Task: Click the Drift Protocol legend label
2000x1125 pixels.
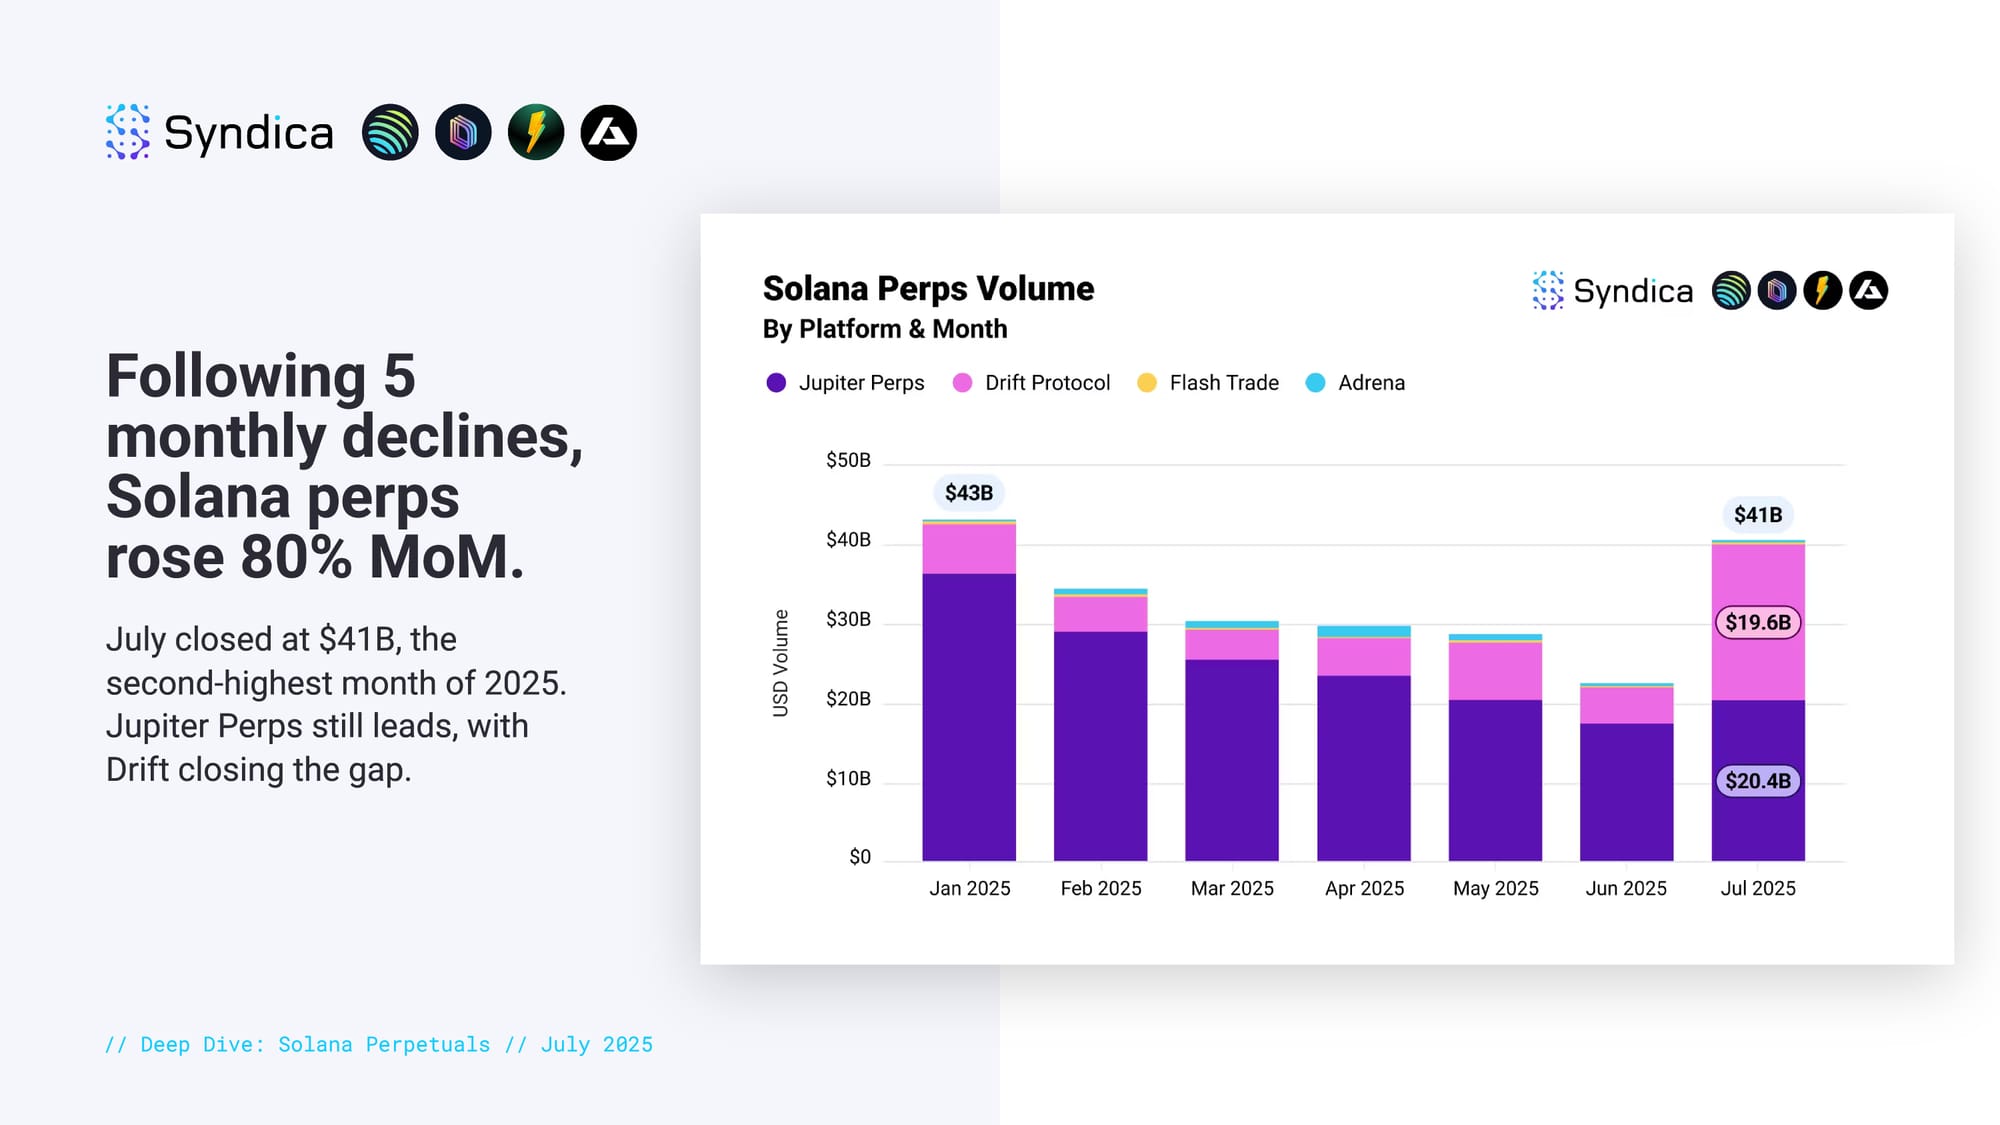Action: [x=1047, y=383]
